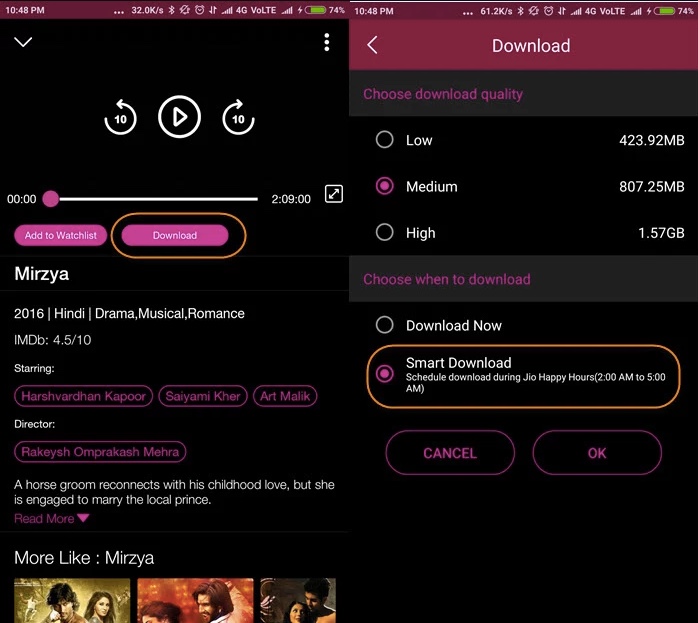
Task: Add Mirzya to Watchlist
Action: 61,235
